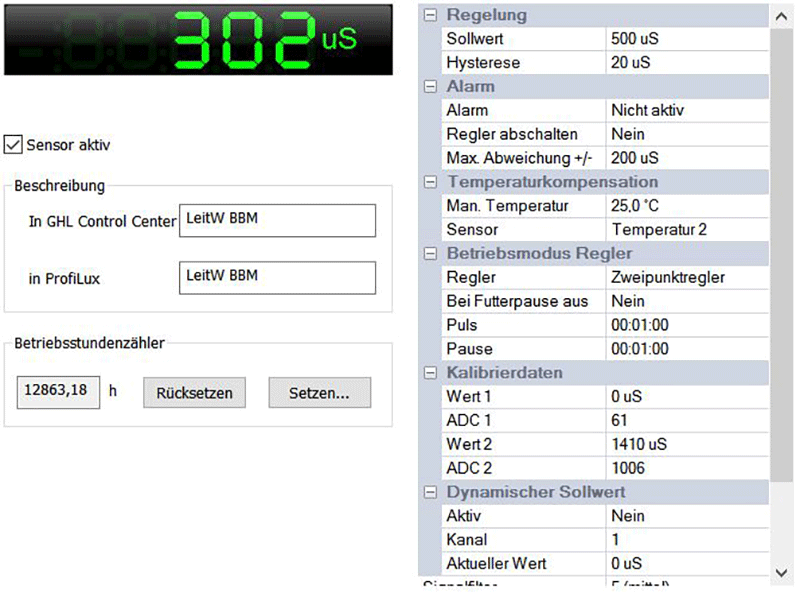Viewport: 800px width, 593px height.
Task: Collapse the Regelung section
Action: coord(431,15)
